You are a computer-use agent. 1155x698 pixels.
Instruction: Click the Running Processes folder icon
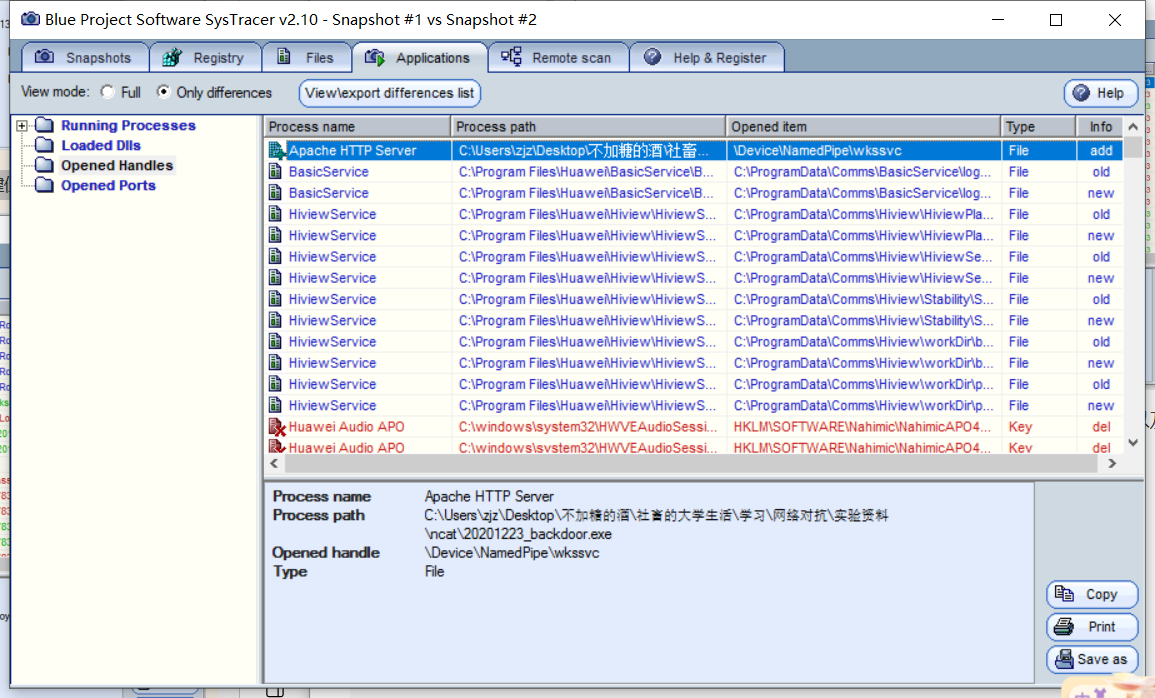(x=45, y=124)
